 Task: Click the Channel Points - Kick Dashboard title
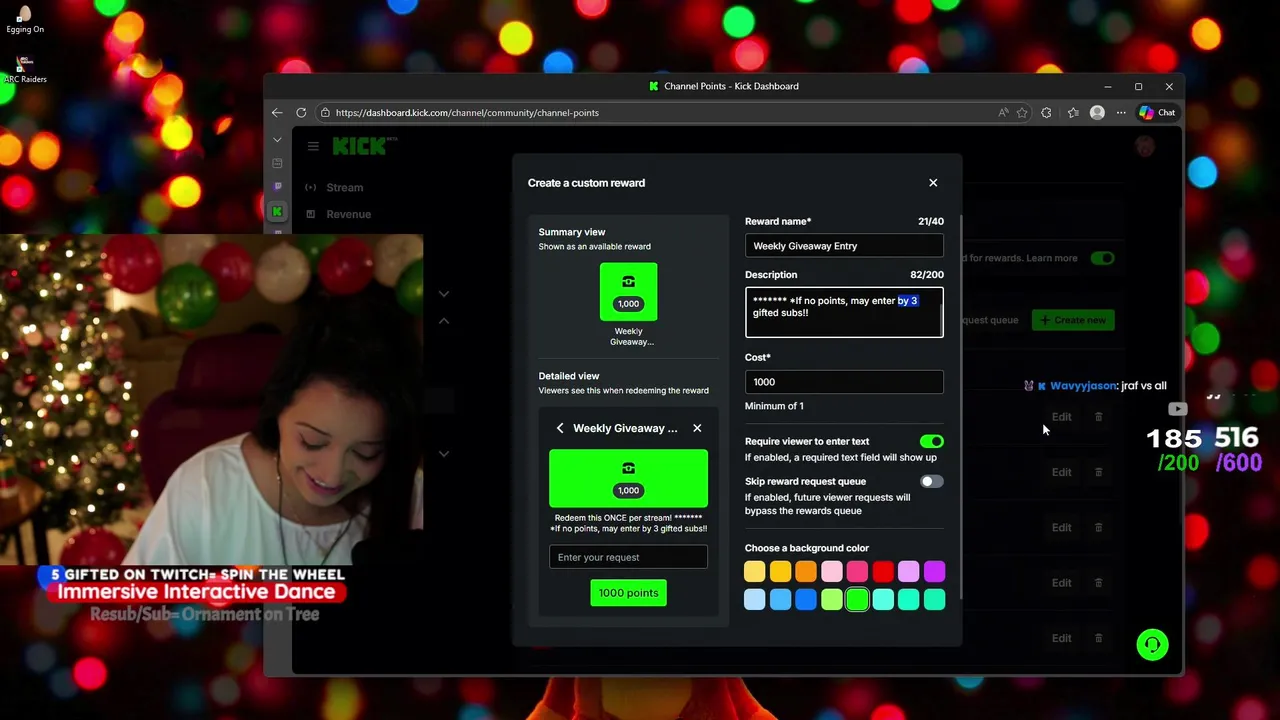(x=731, y=86)
